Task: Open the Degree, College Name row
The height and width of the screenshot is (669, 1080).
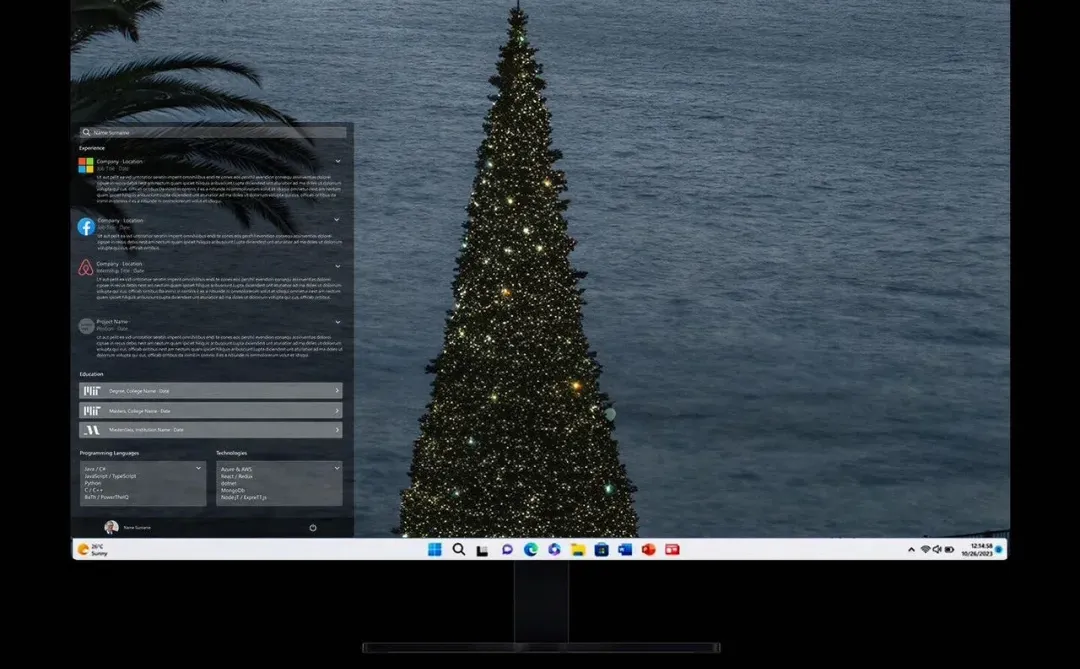Action: (x=211, y=391)
